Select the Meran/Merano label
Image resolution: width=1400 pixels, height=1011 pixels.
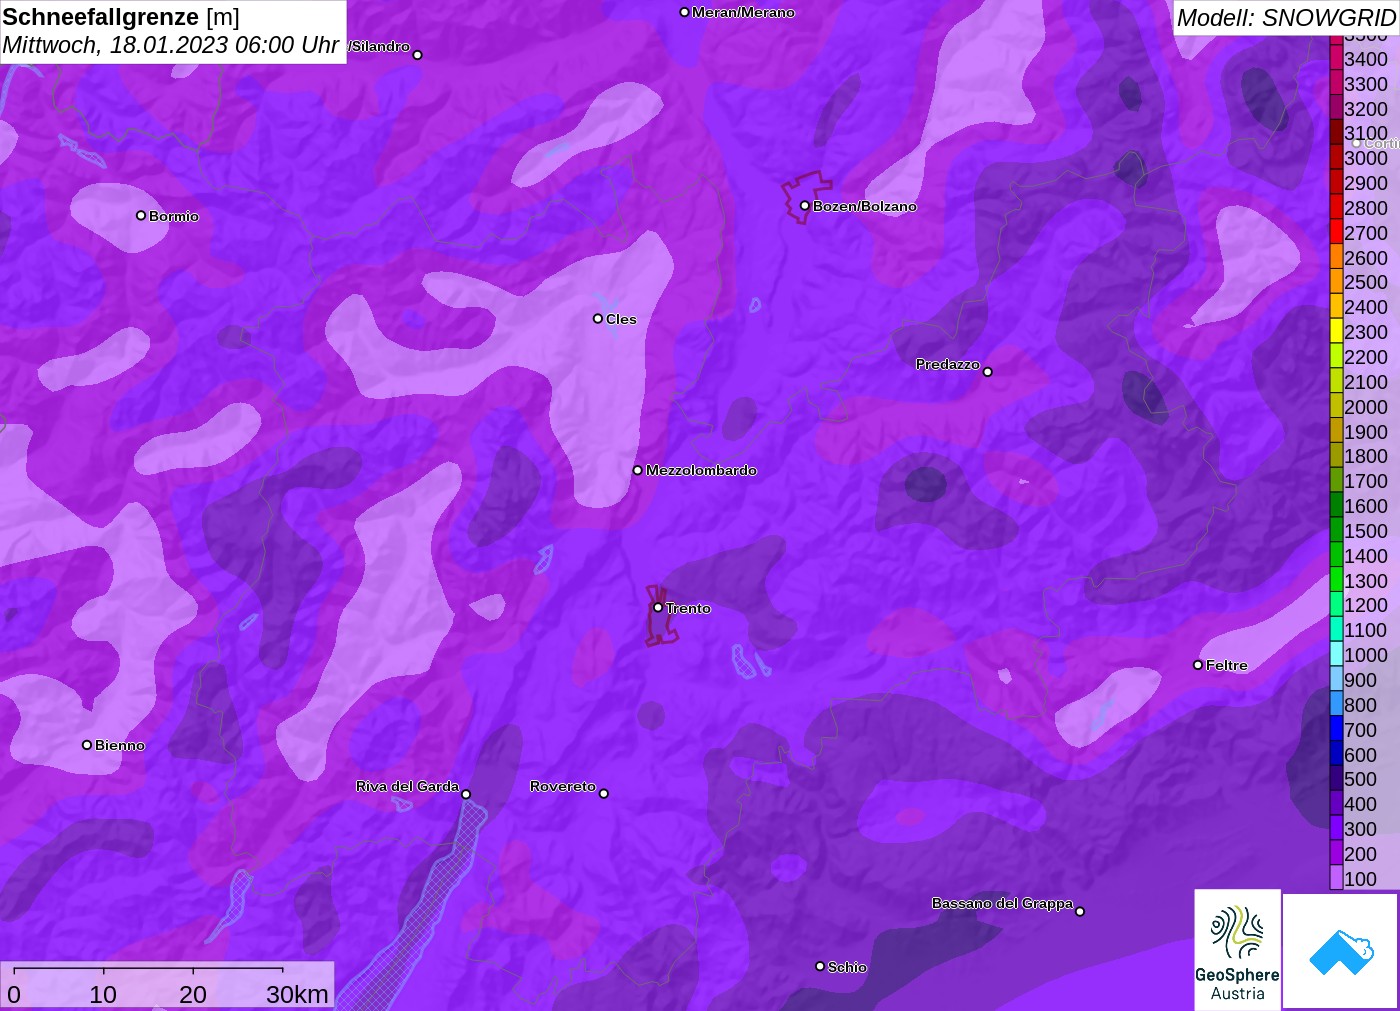click(743, 12)
